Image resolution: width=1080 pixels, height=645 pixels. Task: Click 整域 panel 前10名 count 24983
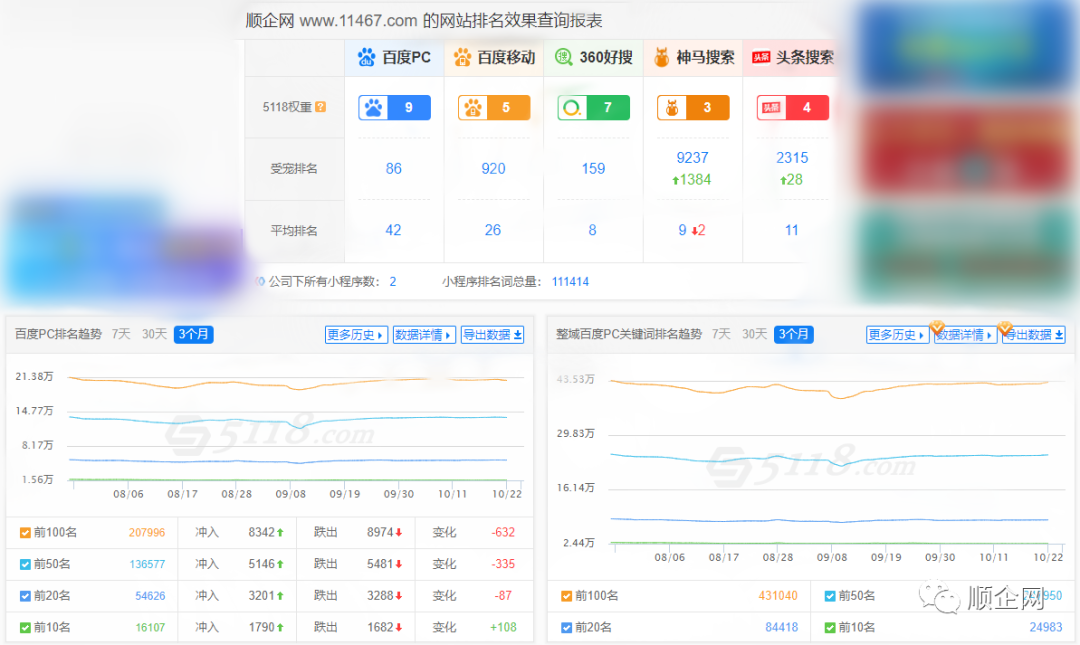[x=1046, y=628]
